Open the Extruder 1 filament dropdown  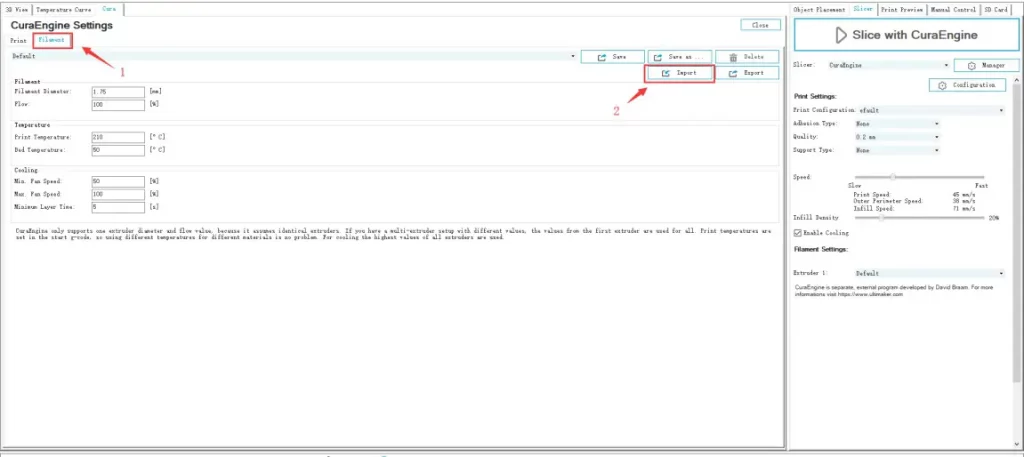coord(930,274)
